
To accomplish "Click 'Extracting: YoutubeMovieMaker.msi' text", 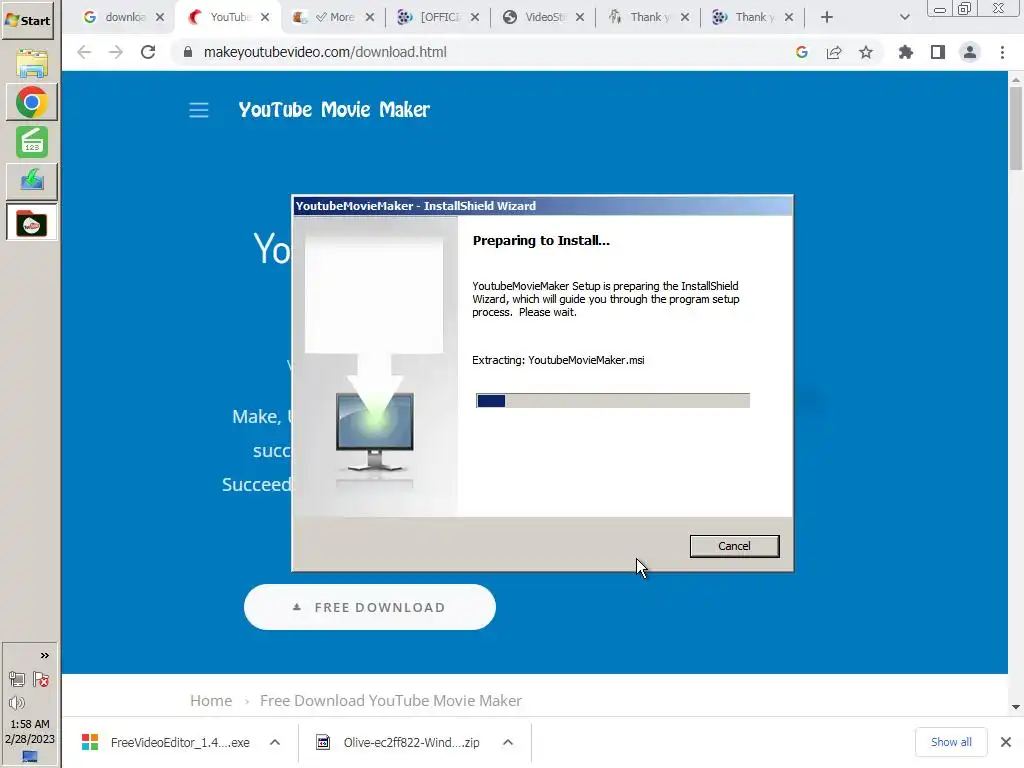I will click(558, 360).
